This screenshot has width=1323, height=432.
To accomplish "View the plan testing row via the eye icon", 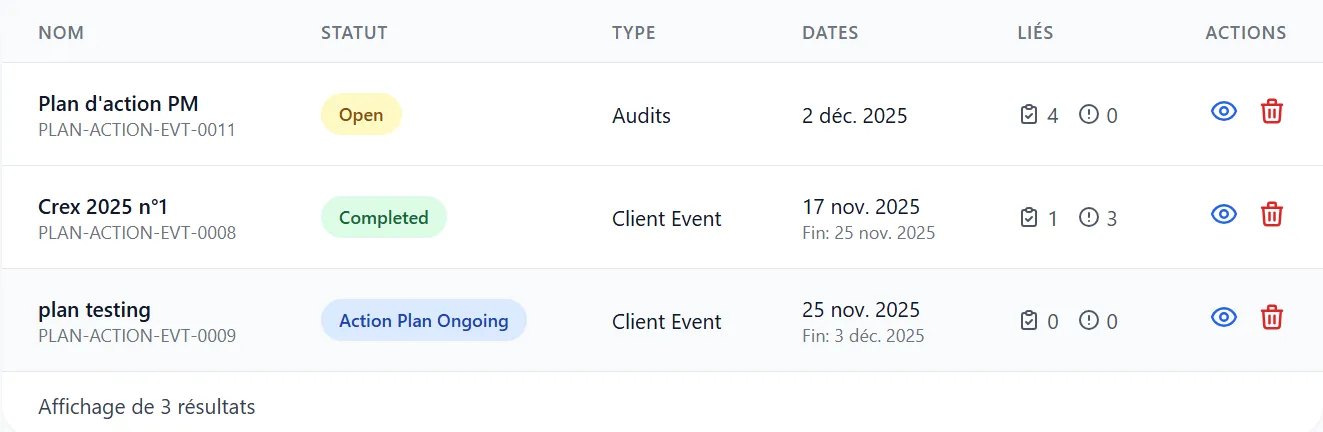I will (1224, 317).
